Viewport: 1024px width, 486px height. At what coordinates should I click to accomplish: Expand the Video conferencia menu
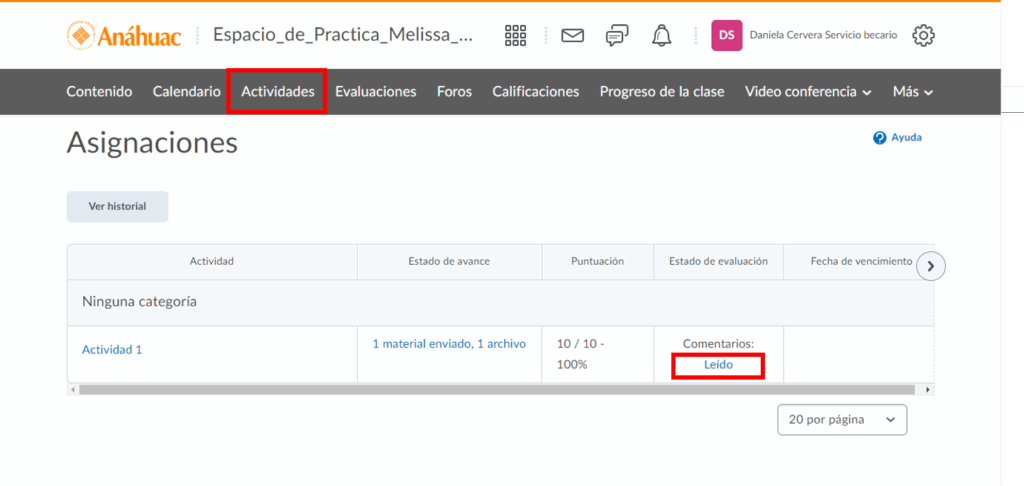807,91
